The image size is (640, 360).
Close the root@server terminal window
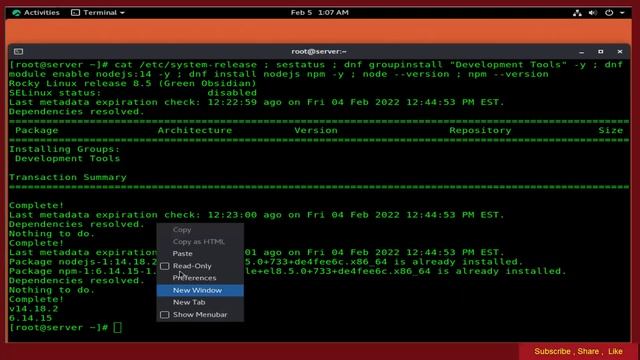(620, 52)
